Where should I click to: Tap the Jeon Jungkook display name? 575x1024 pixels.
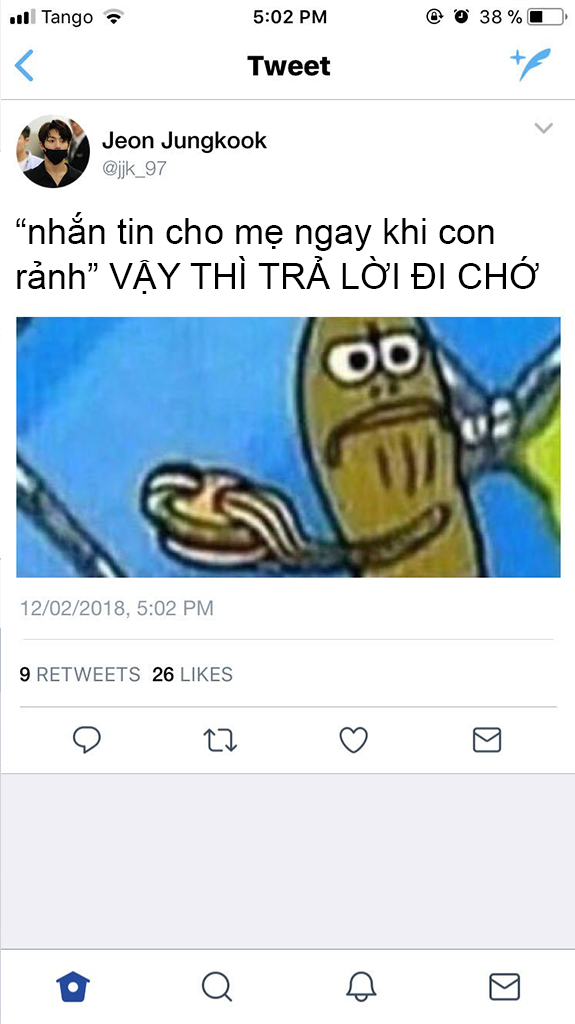point(184,140)
